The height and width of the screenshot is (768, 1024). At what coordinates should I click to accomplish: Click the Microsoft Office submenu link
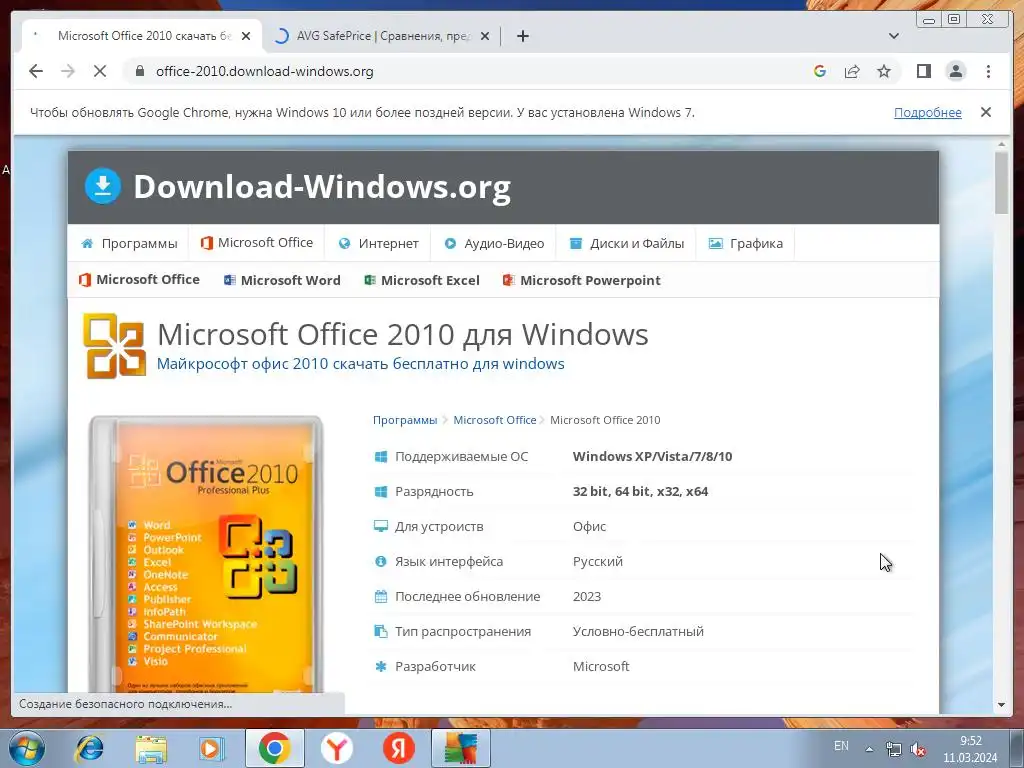tap(139, 280)
